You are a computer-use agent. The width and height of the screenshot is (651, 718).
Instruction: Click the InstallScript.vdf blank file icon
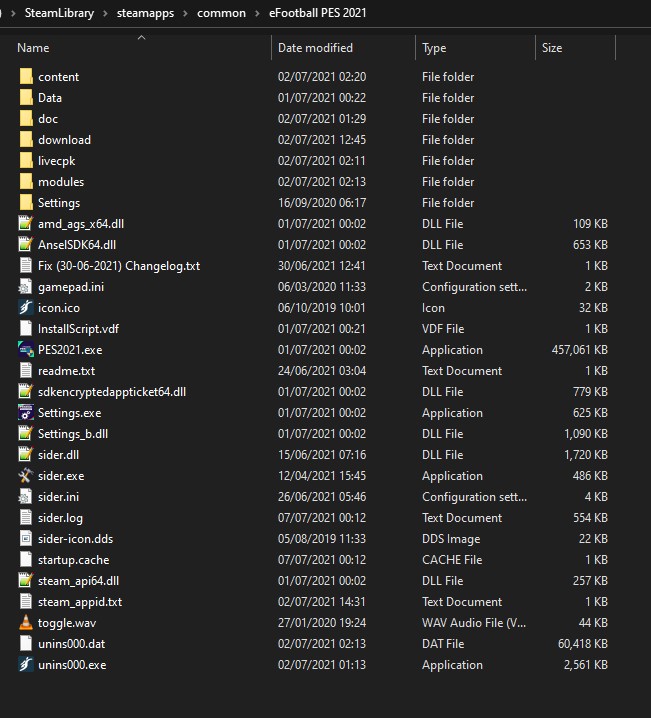(x=26, y=328)
